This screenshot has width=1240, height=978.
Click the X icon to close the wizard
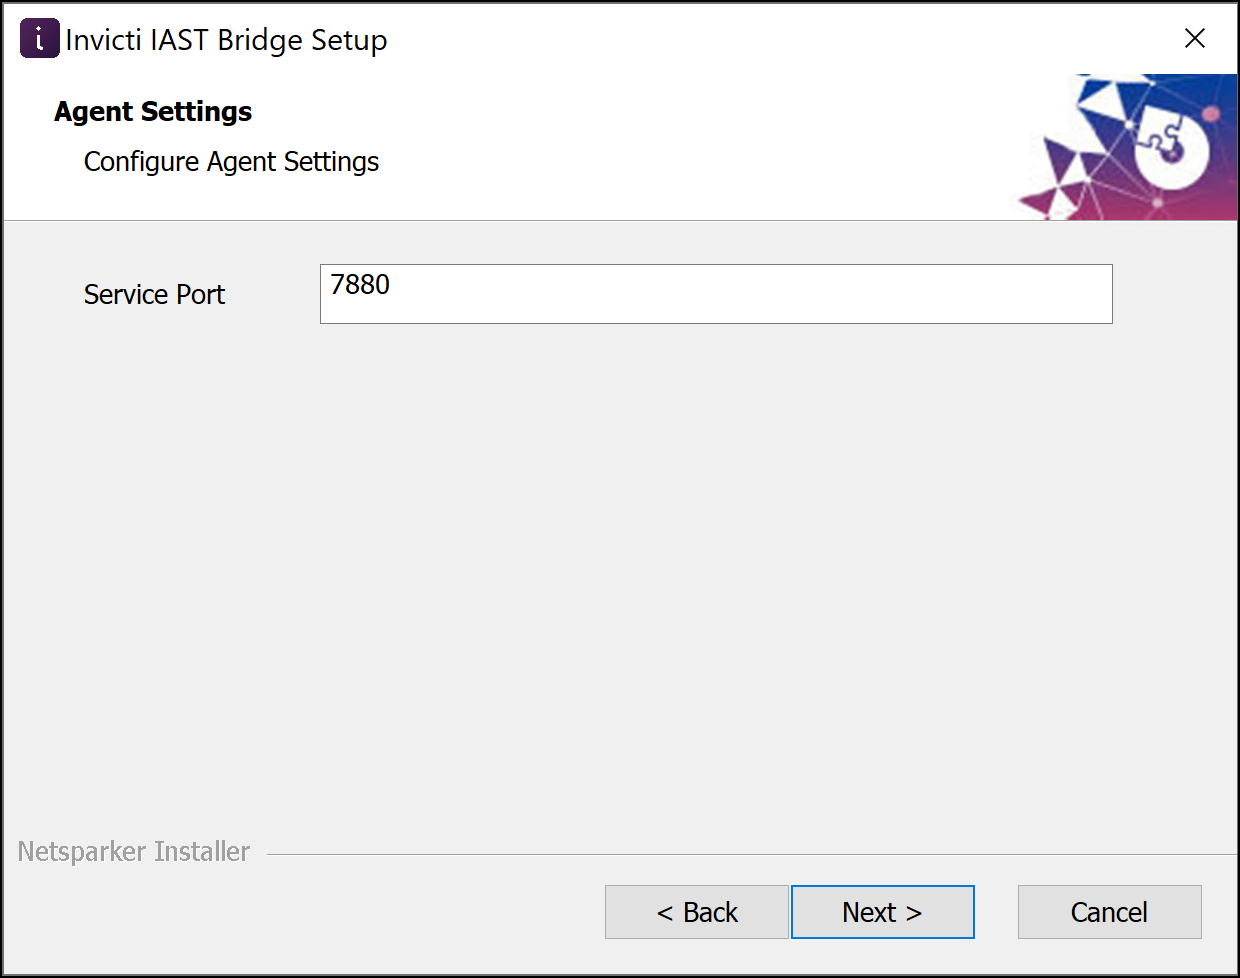(x=1195, y=38)
